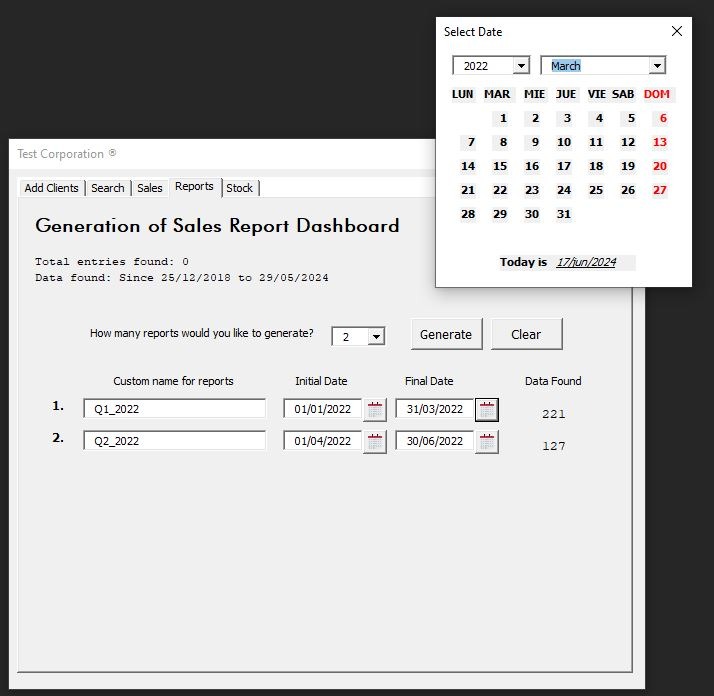Switch to the Sales tab

click(x=150, y=188)
